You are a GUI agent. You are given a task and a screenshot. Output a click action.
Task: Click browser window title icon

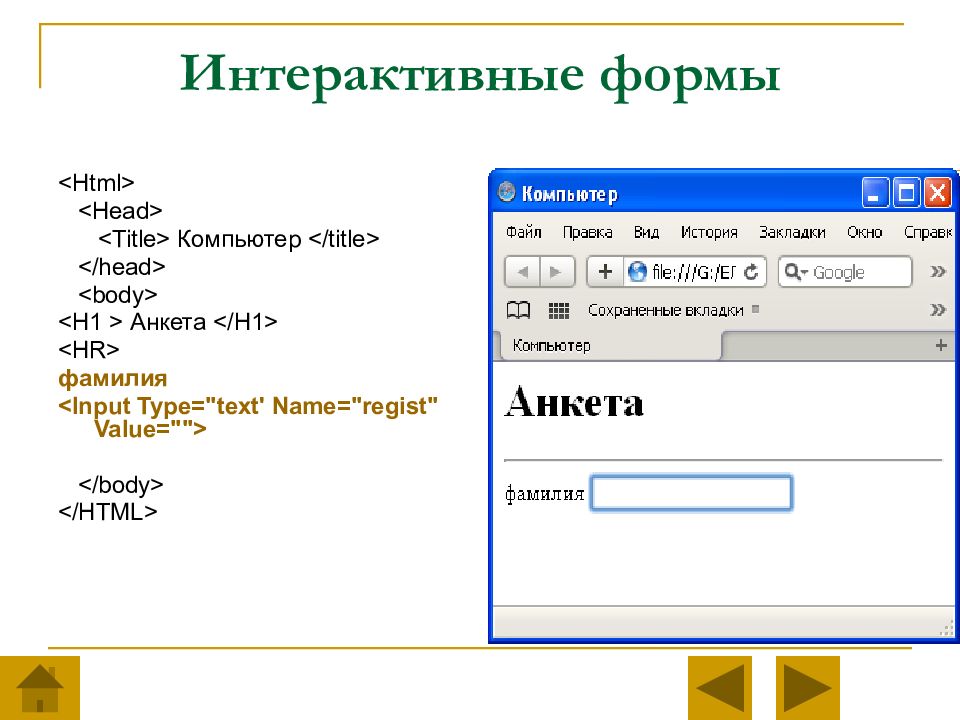506,192
